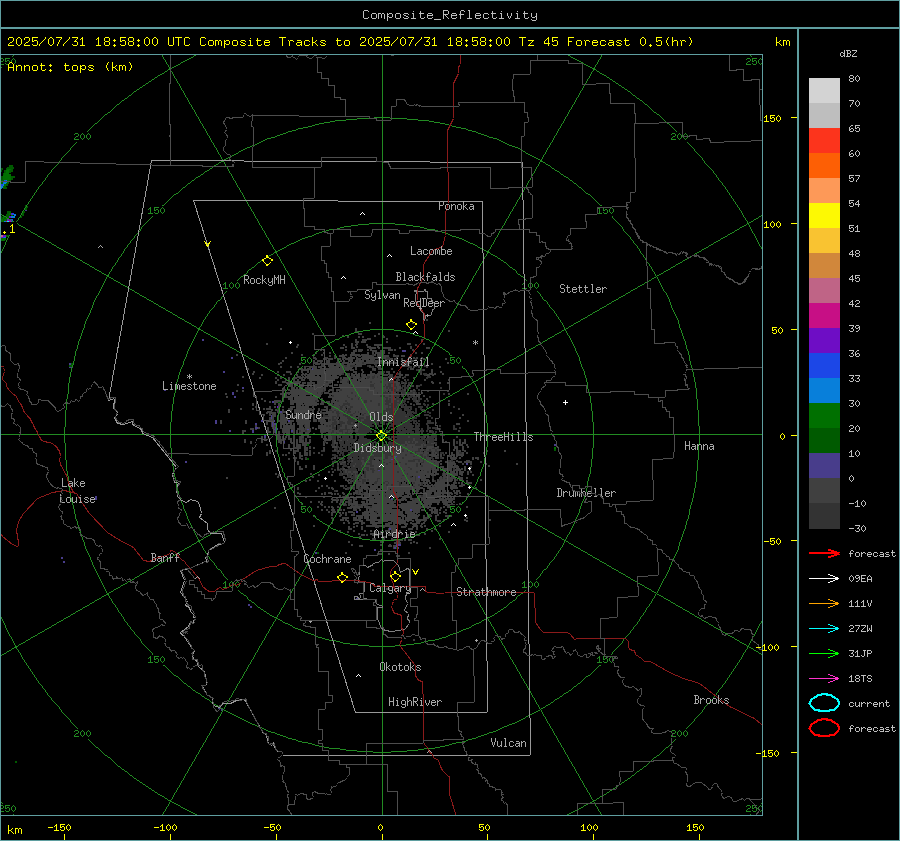Image resolution: width=900 pixels, height=841 pixels.
Task: Click the Okotoks label
Action: (400, 667)
